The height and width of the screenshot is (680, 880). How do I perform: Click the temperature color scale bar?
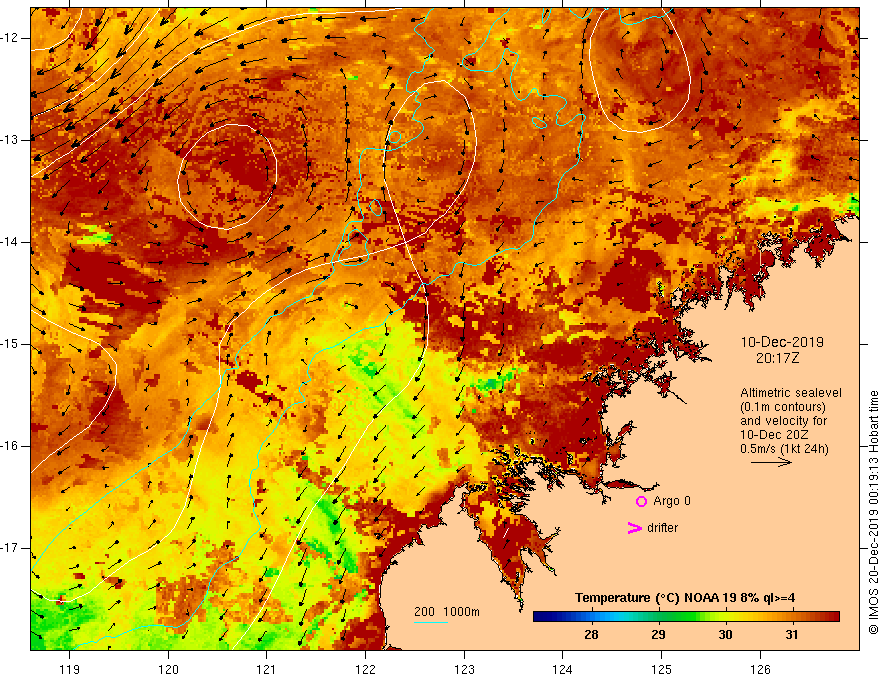tap(686, 617)
